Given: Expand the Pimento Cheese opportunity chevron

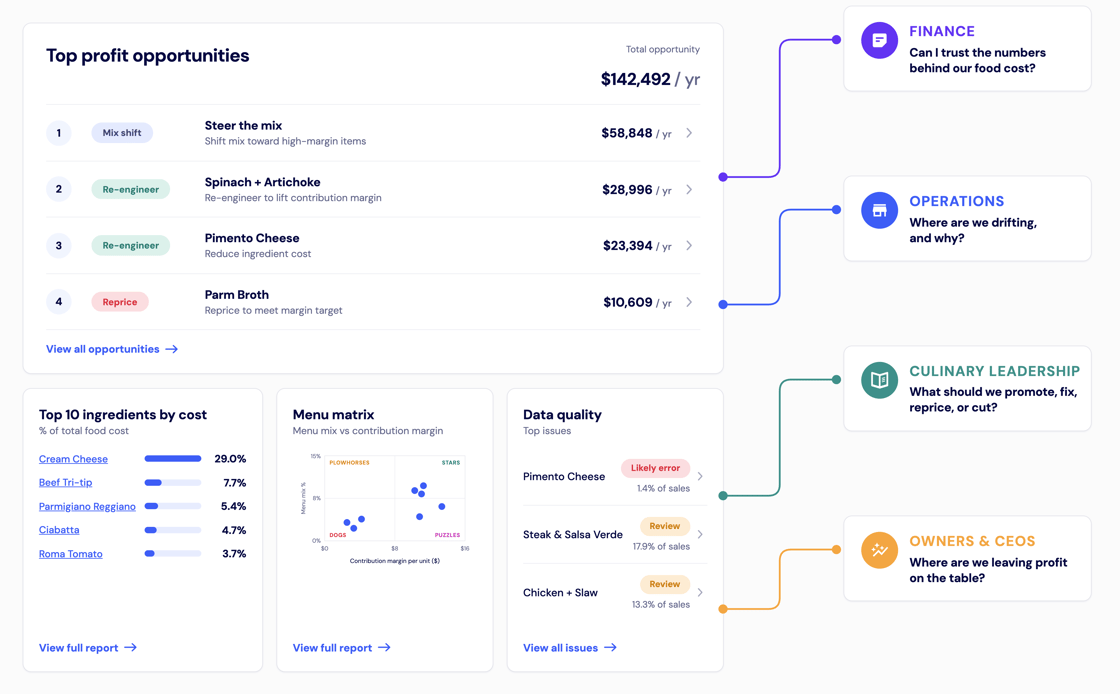Looking at the screenshot, I should click(x=689, y=246).
